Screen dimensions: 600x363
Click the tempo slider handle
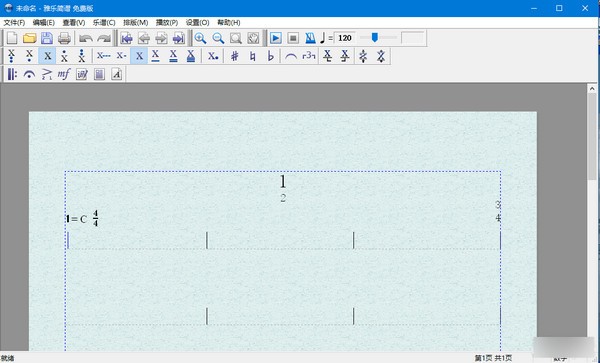click(375, 37)
